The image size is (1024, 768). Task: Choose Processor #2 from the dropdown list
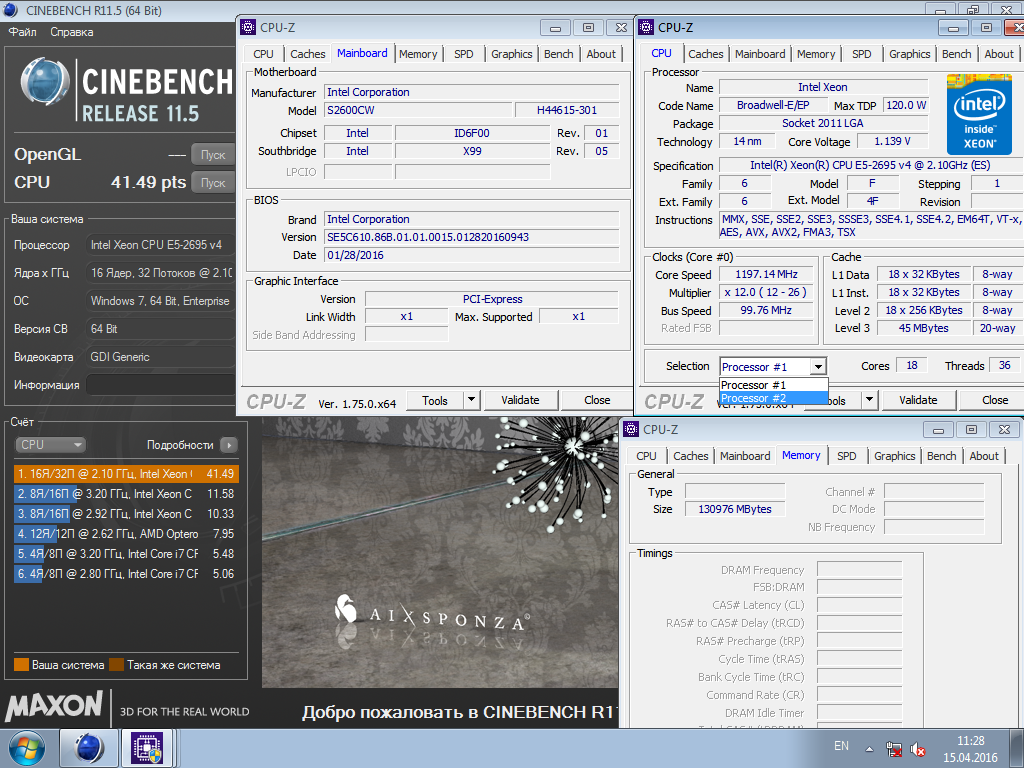point(773,398)
